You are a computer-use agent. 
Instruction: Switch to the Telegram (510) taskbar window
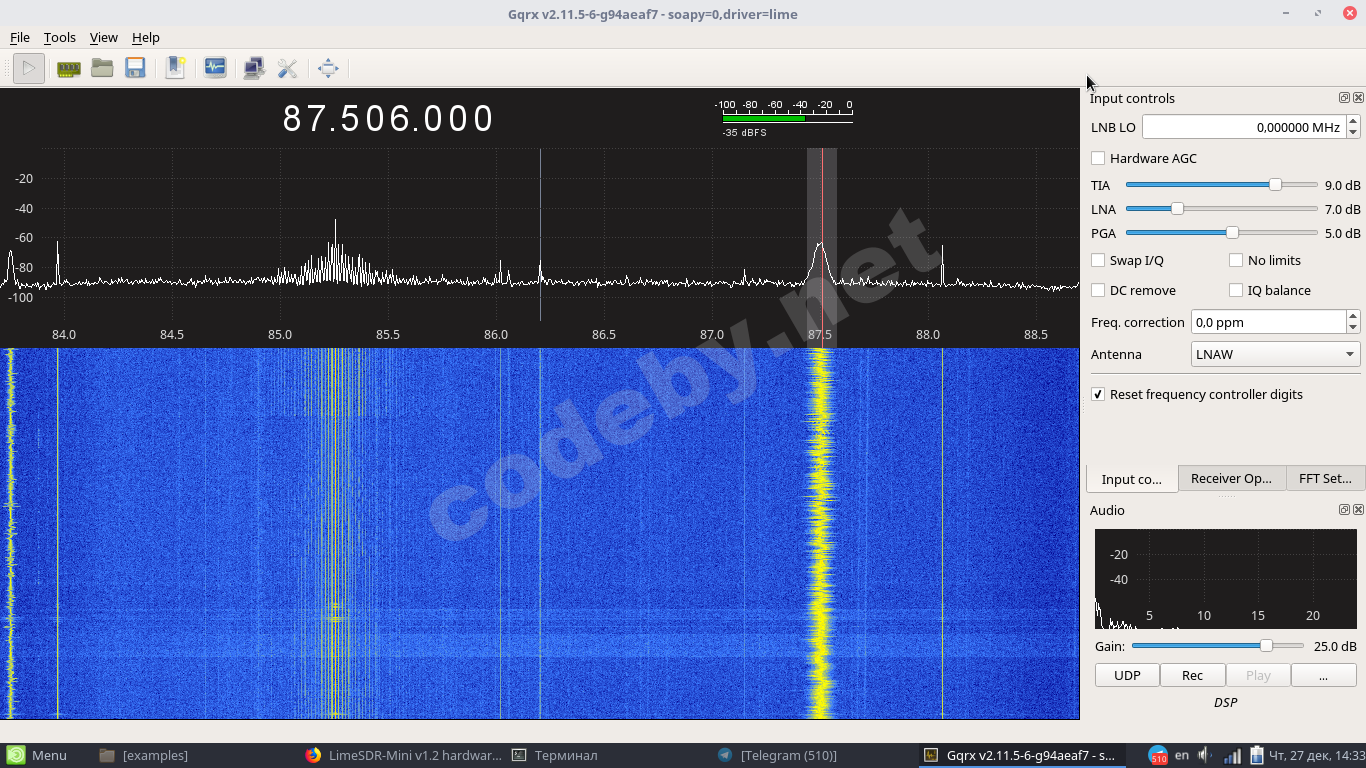click(777, 755)
